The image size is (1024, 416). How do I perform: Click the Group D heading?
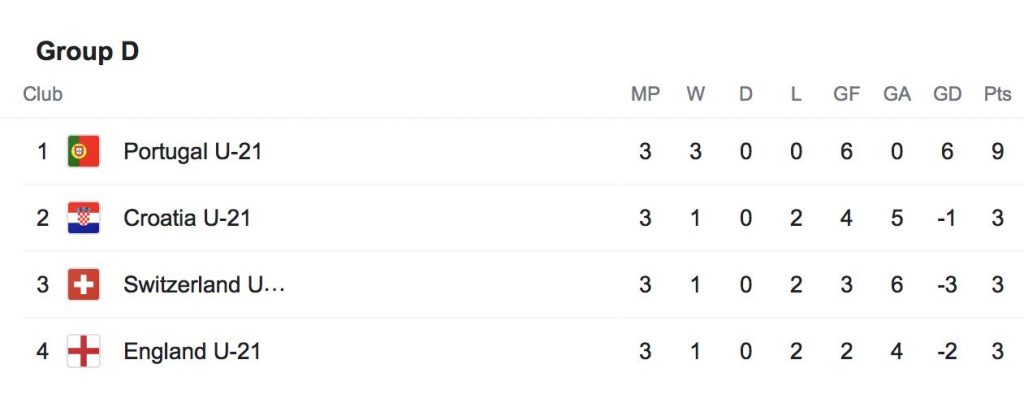[x=87, y=52]
